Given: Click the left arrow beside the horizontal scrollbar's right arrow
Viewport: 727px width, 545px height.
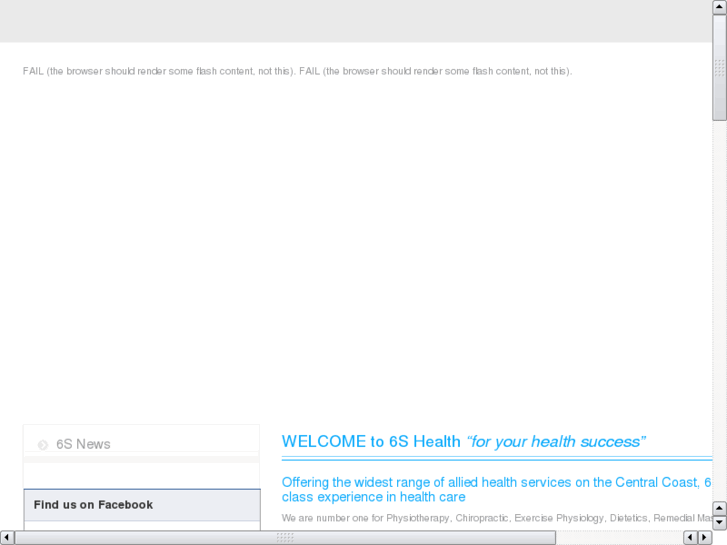Looking at the screenshot, I should coord(690,538).
